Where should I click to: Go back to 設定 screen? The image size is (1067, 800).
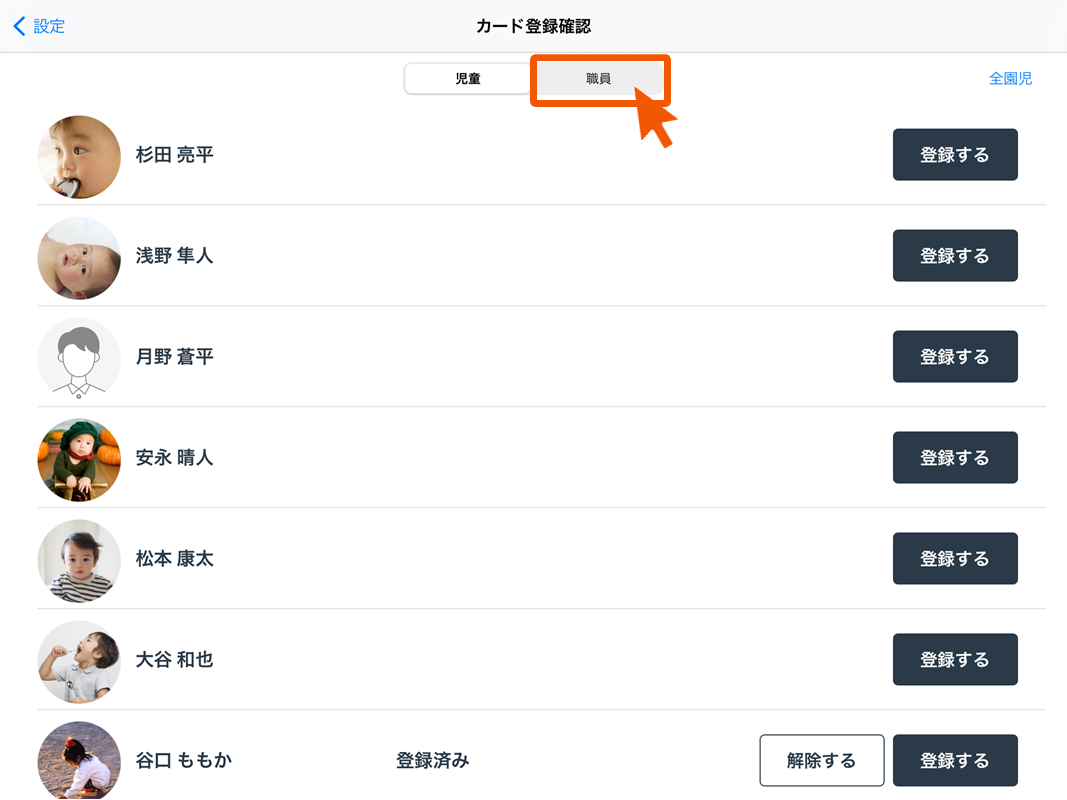(x=40, y=27)
